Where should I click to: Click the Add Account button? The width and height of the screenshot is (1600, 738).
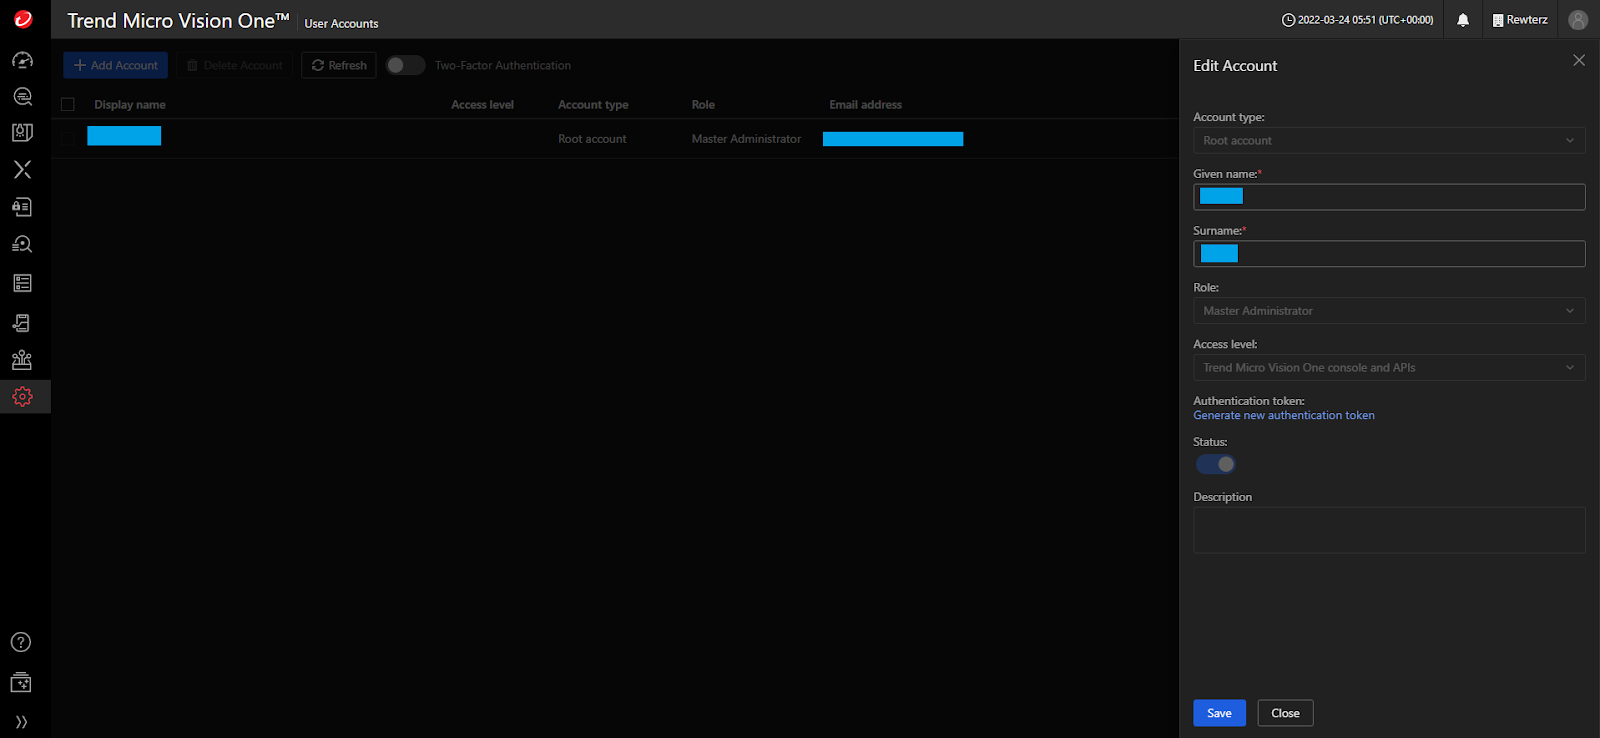[116, 65]
